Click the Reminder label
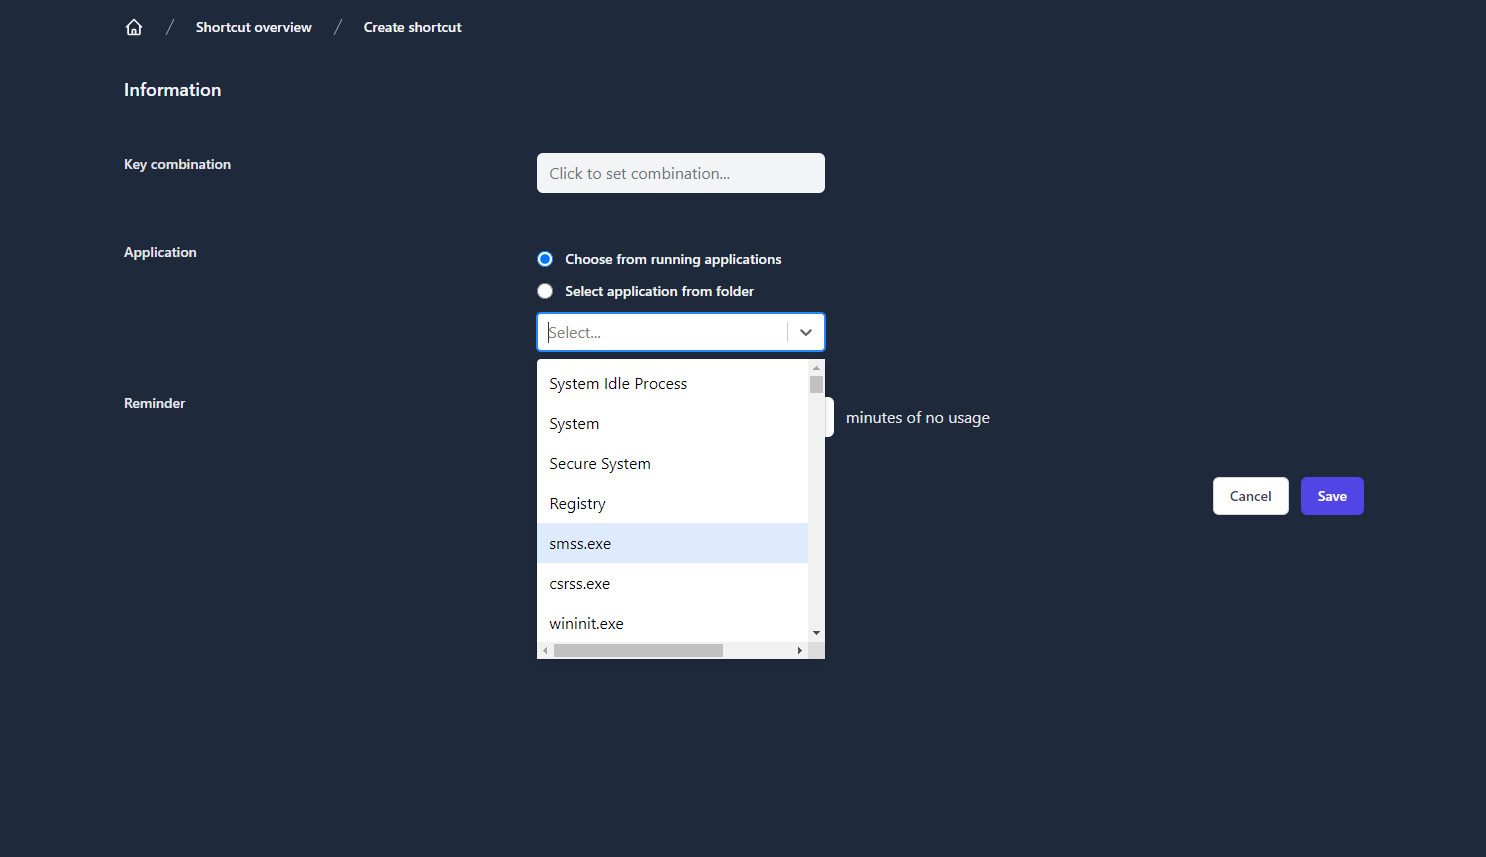 coord(154,403)
